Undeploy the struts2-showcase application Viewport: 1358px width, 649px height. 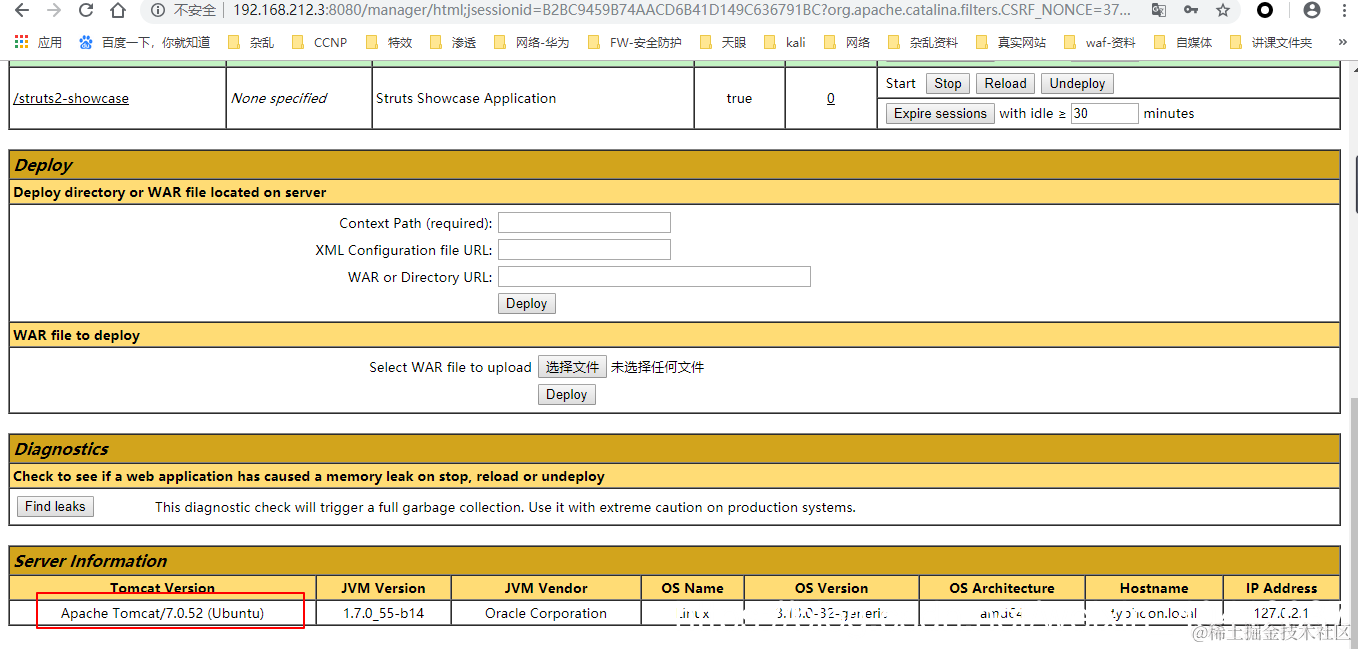click(x=1077, y=84)
